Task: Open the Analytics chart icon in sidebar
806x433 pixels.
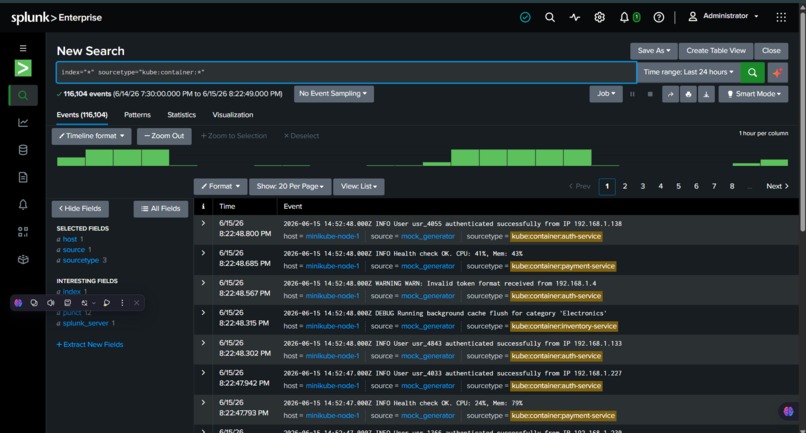Action: (x=23, y=122)
